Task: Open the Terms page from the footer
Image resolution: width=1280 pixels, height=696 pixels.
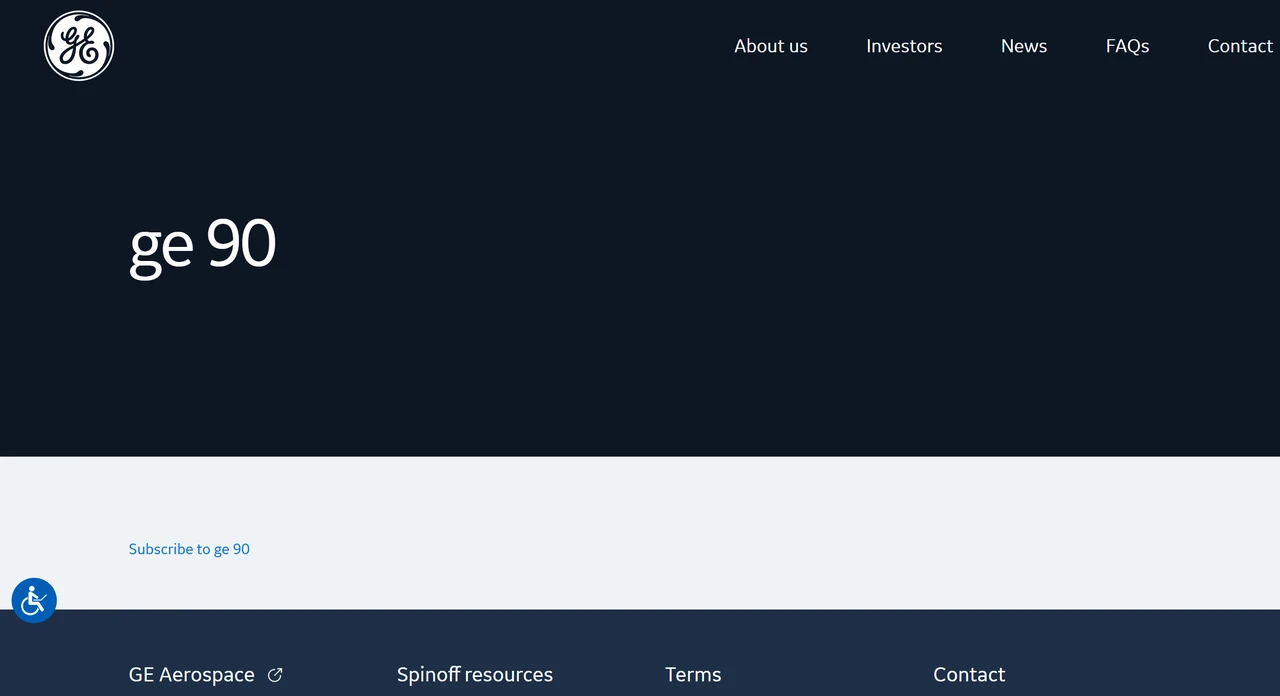Action: 693,674
